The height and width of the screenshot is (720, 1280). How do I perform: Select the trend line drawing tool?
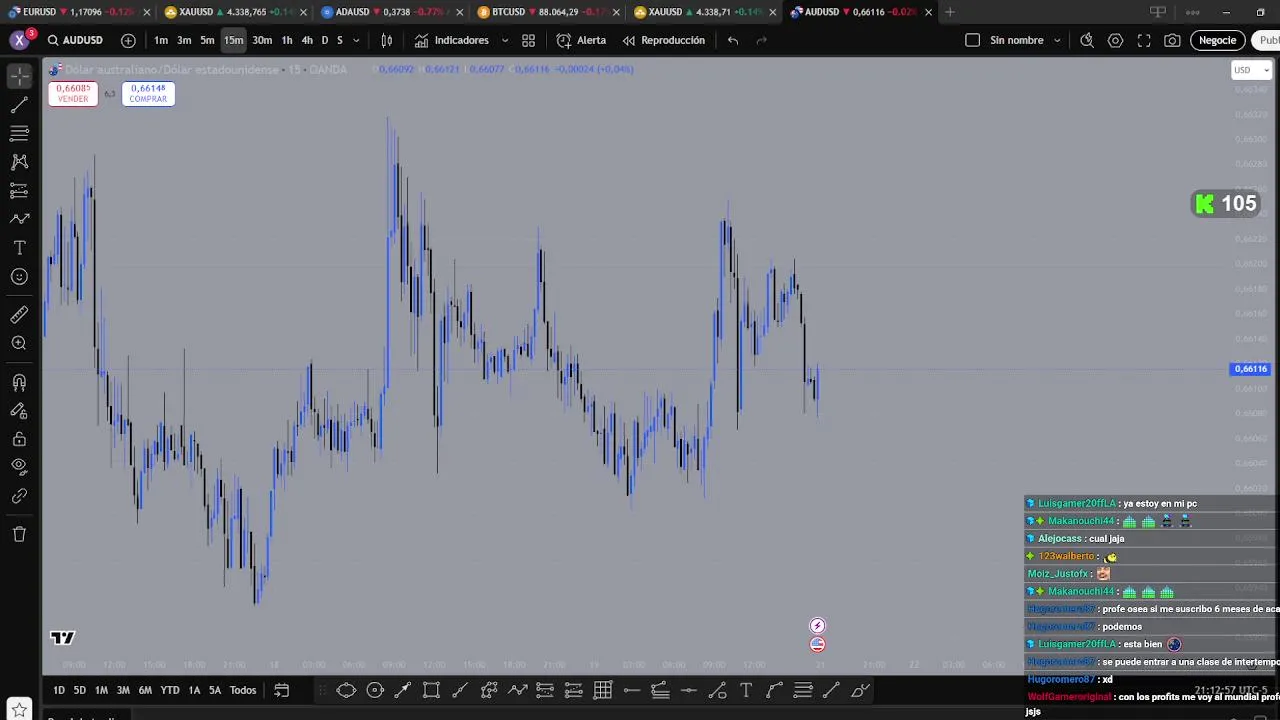point(19,105)
